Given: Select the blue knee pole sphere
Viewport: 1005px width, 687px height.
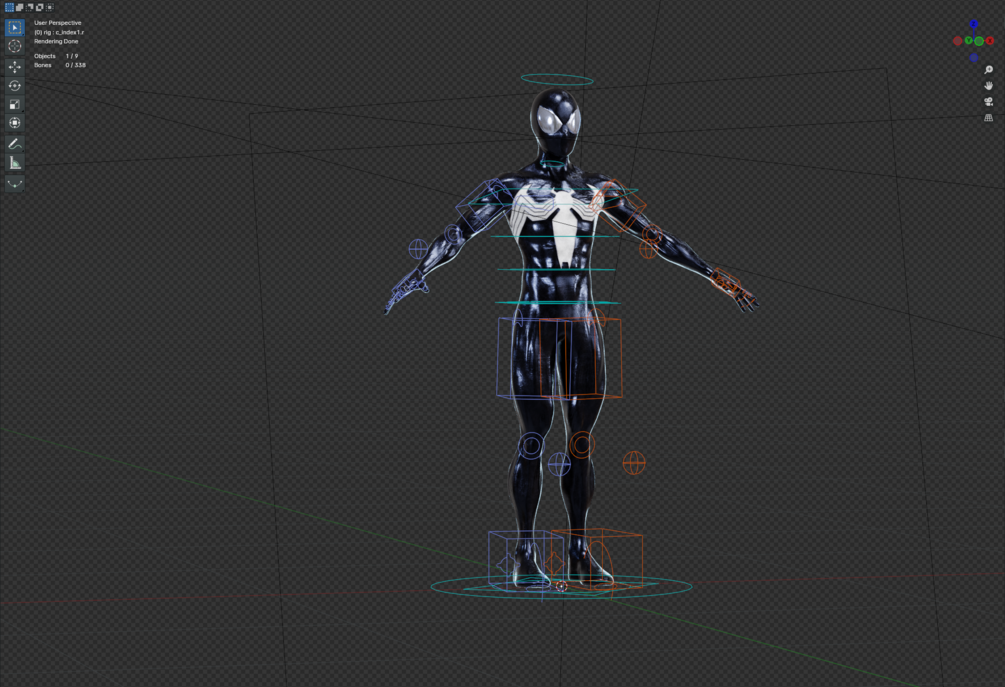Looking at the screenshot, I should 559,464.
